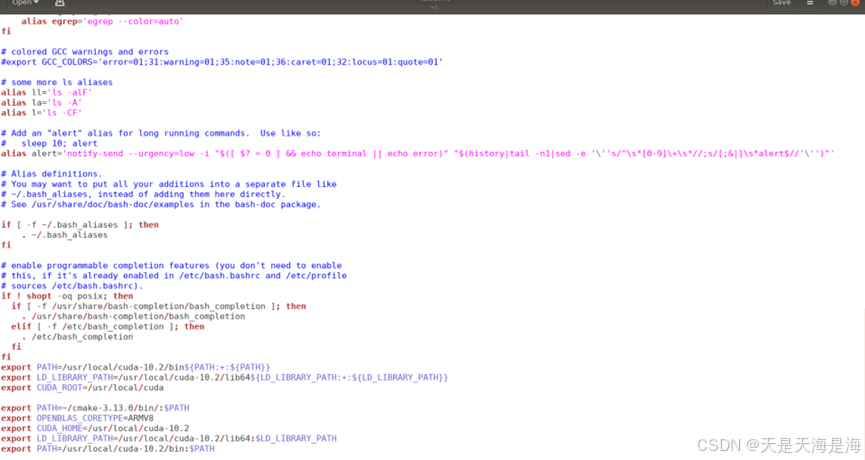
Task: Click the line 'export CUDA_ROOT=/usr/local/cuda'
Action: (x=82, y=388)
